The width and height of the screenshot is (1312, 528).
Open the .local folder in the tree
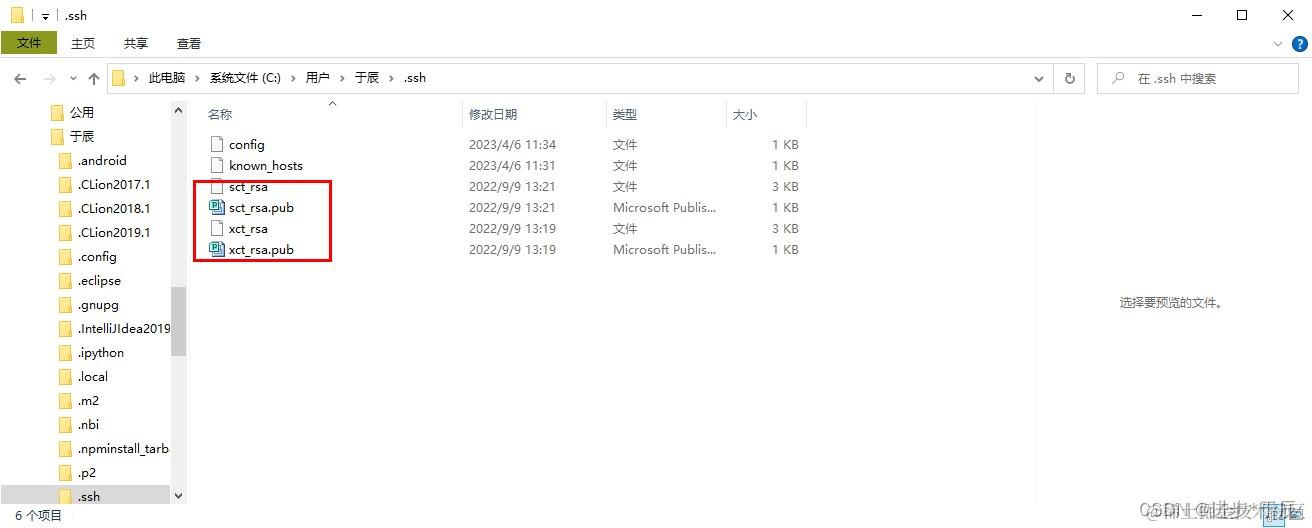(x=93, y=377)
